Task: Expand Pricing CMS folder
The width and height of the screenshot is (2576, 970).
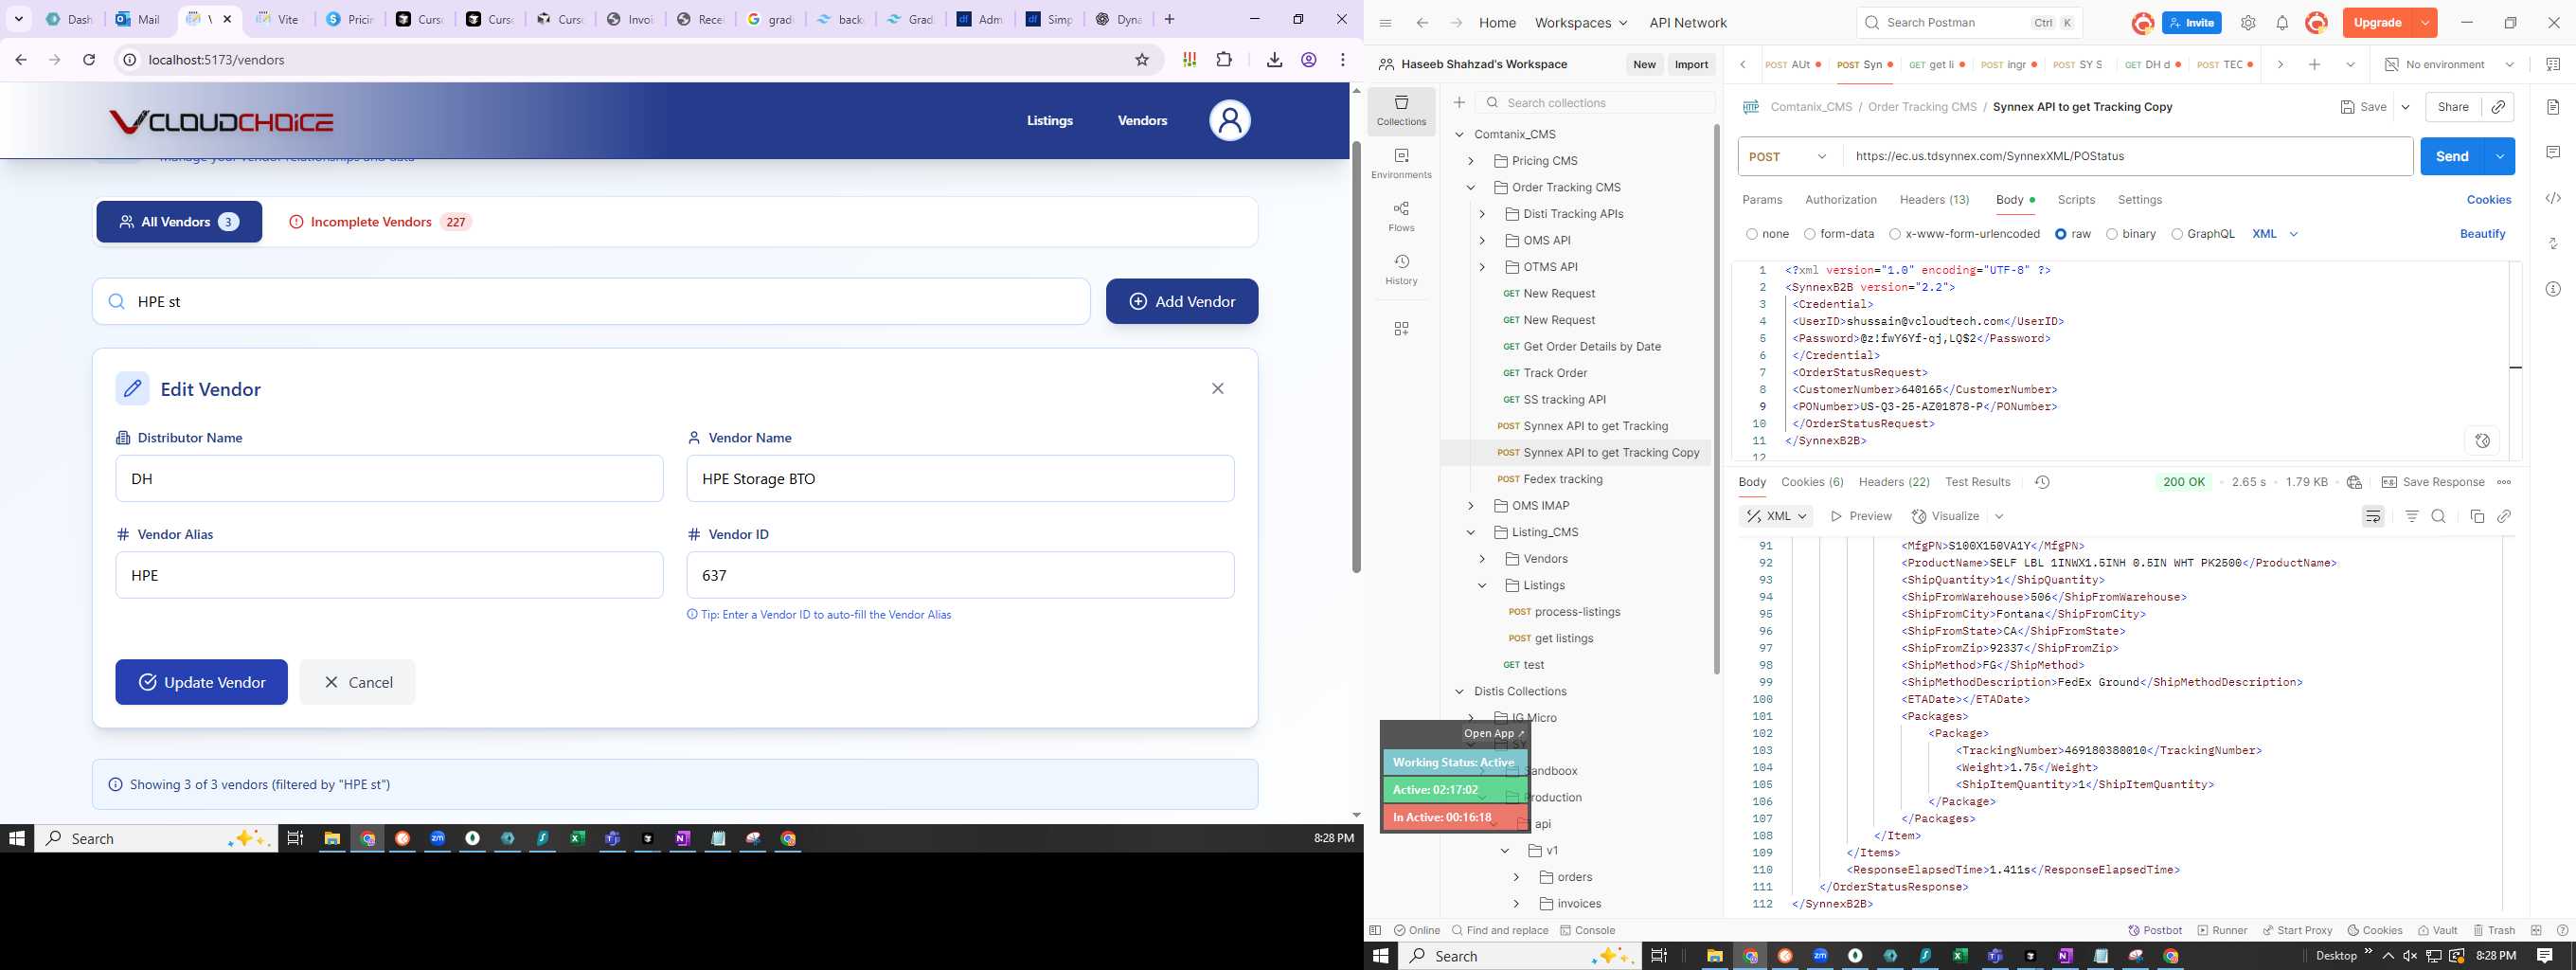Action: pos(1471,161)
